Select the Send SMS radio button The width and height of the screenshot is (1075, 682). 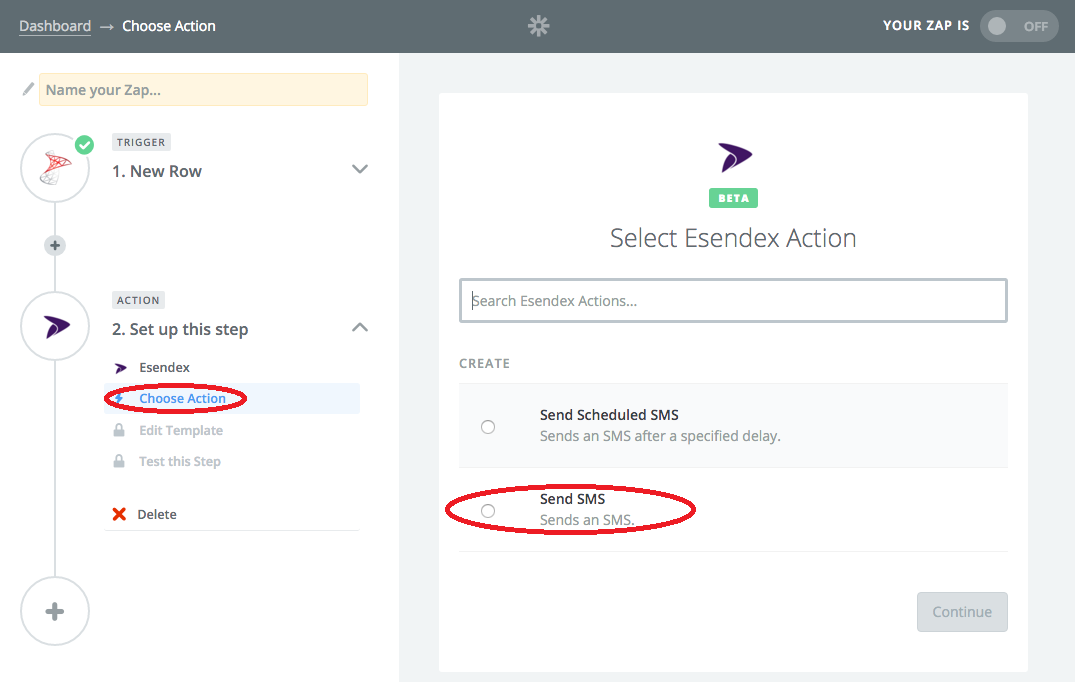pos(488,511)
